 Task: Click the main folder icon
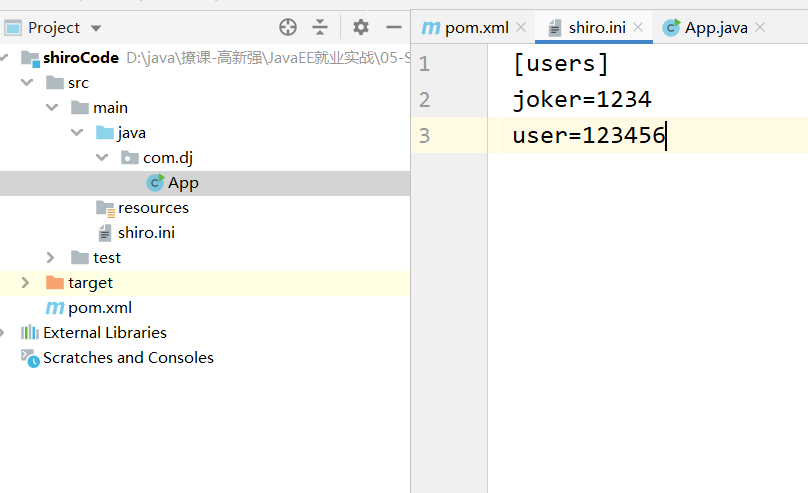[x=80, y=107]
